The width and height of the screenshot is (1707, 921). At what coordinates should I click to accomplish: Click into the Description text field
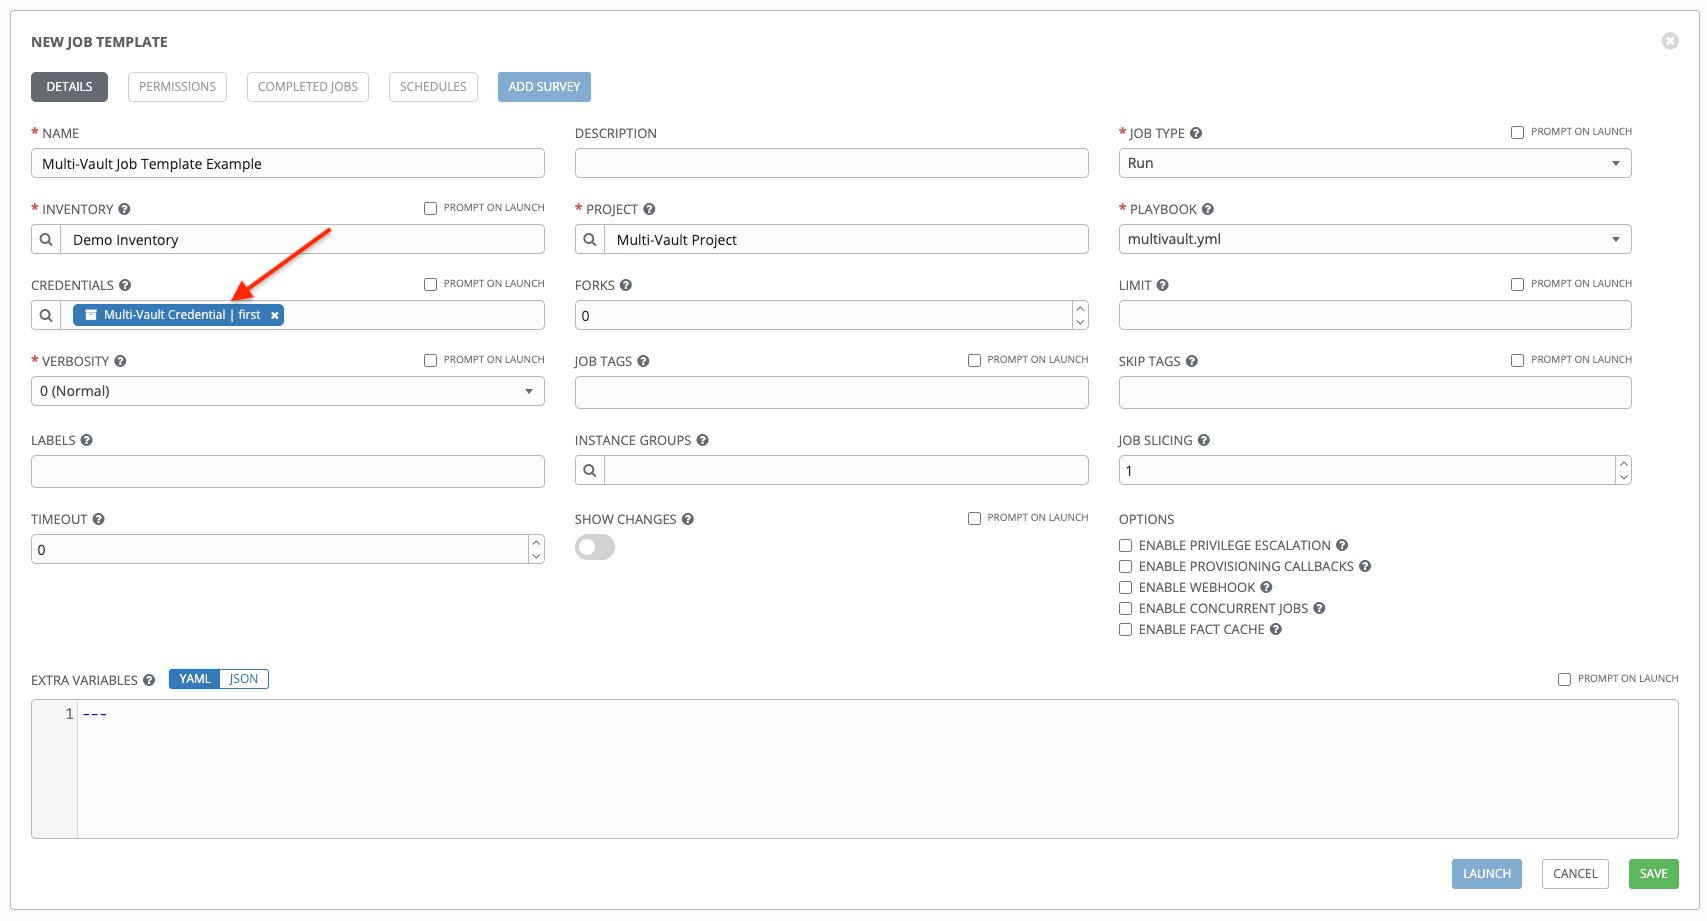click(831, 164)
